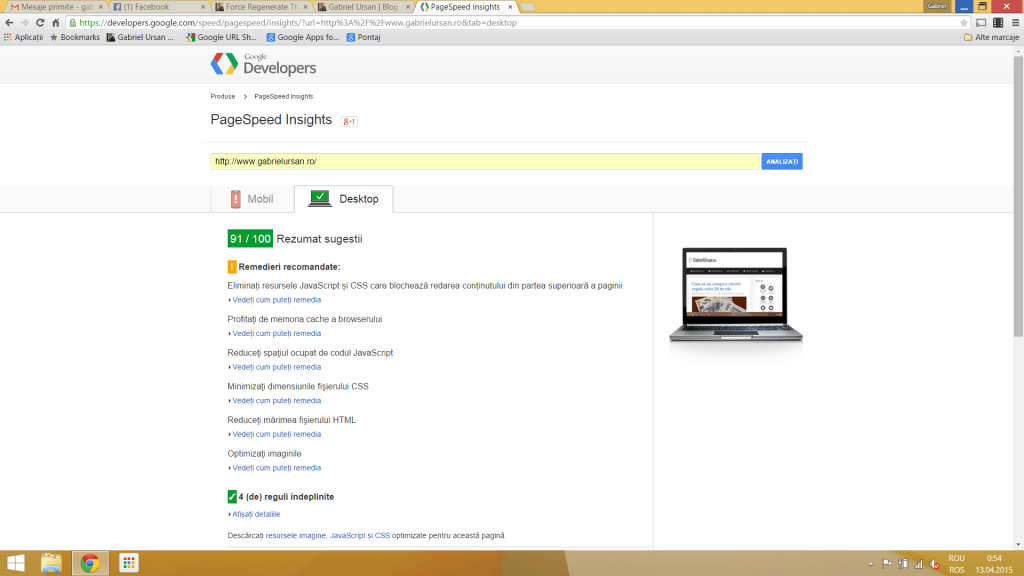Screen dimensions: 1024x576
Task: Open Alte marcaje bookmarks folder
Action: click(x=991, y=37)
